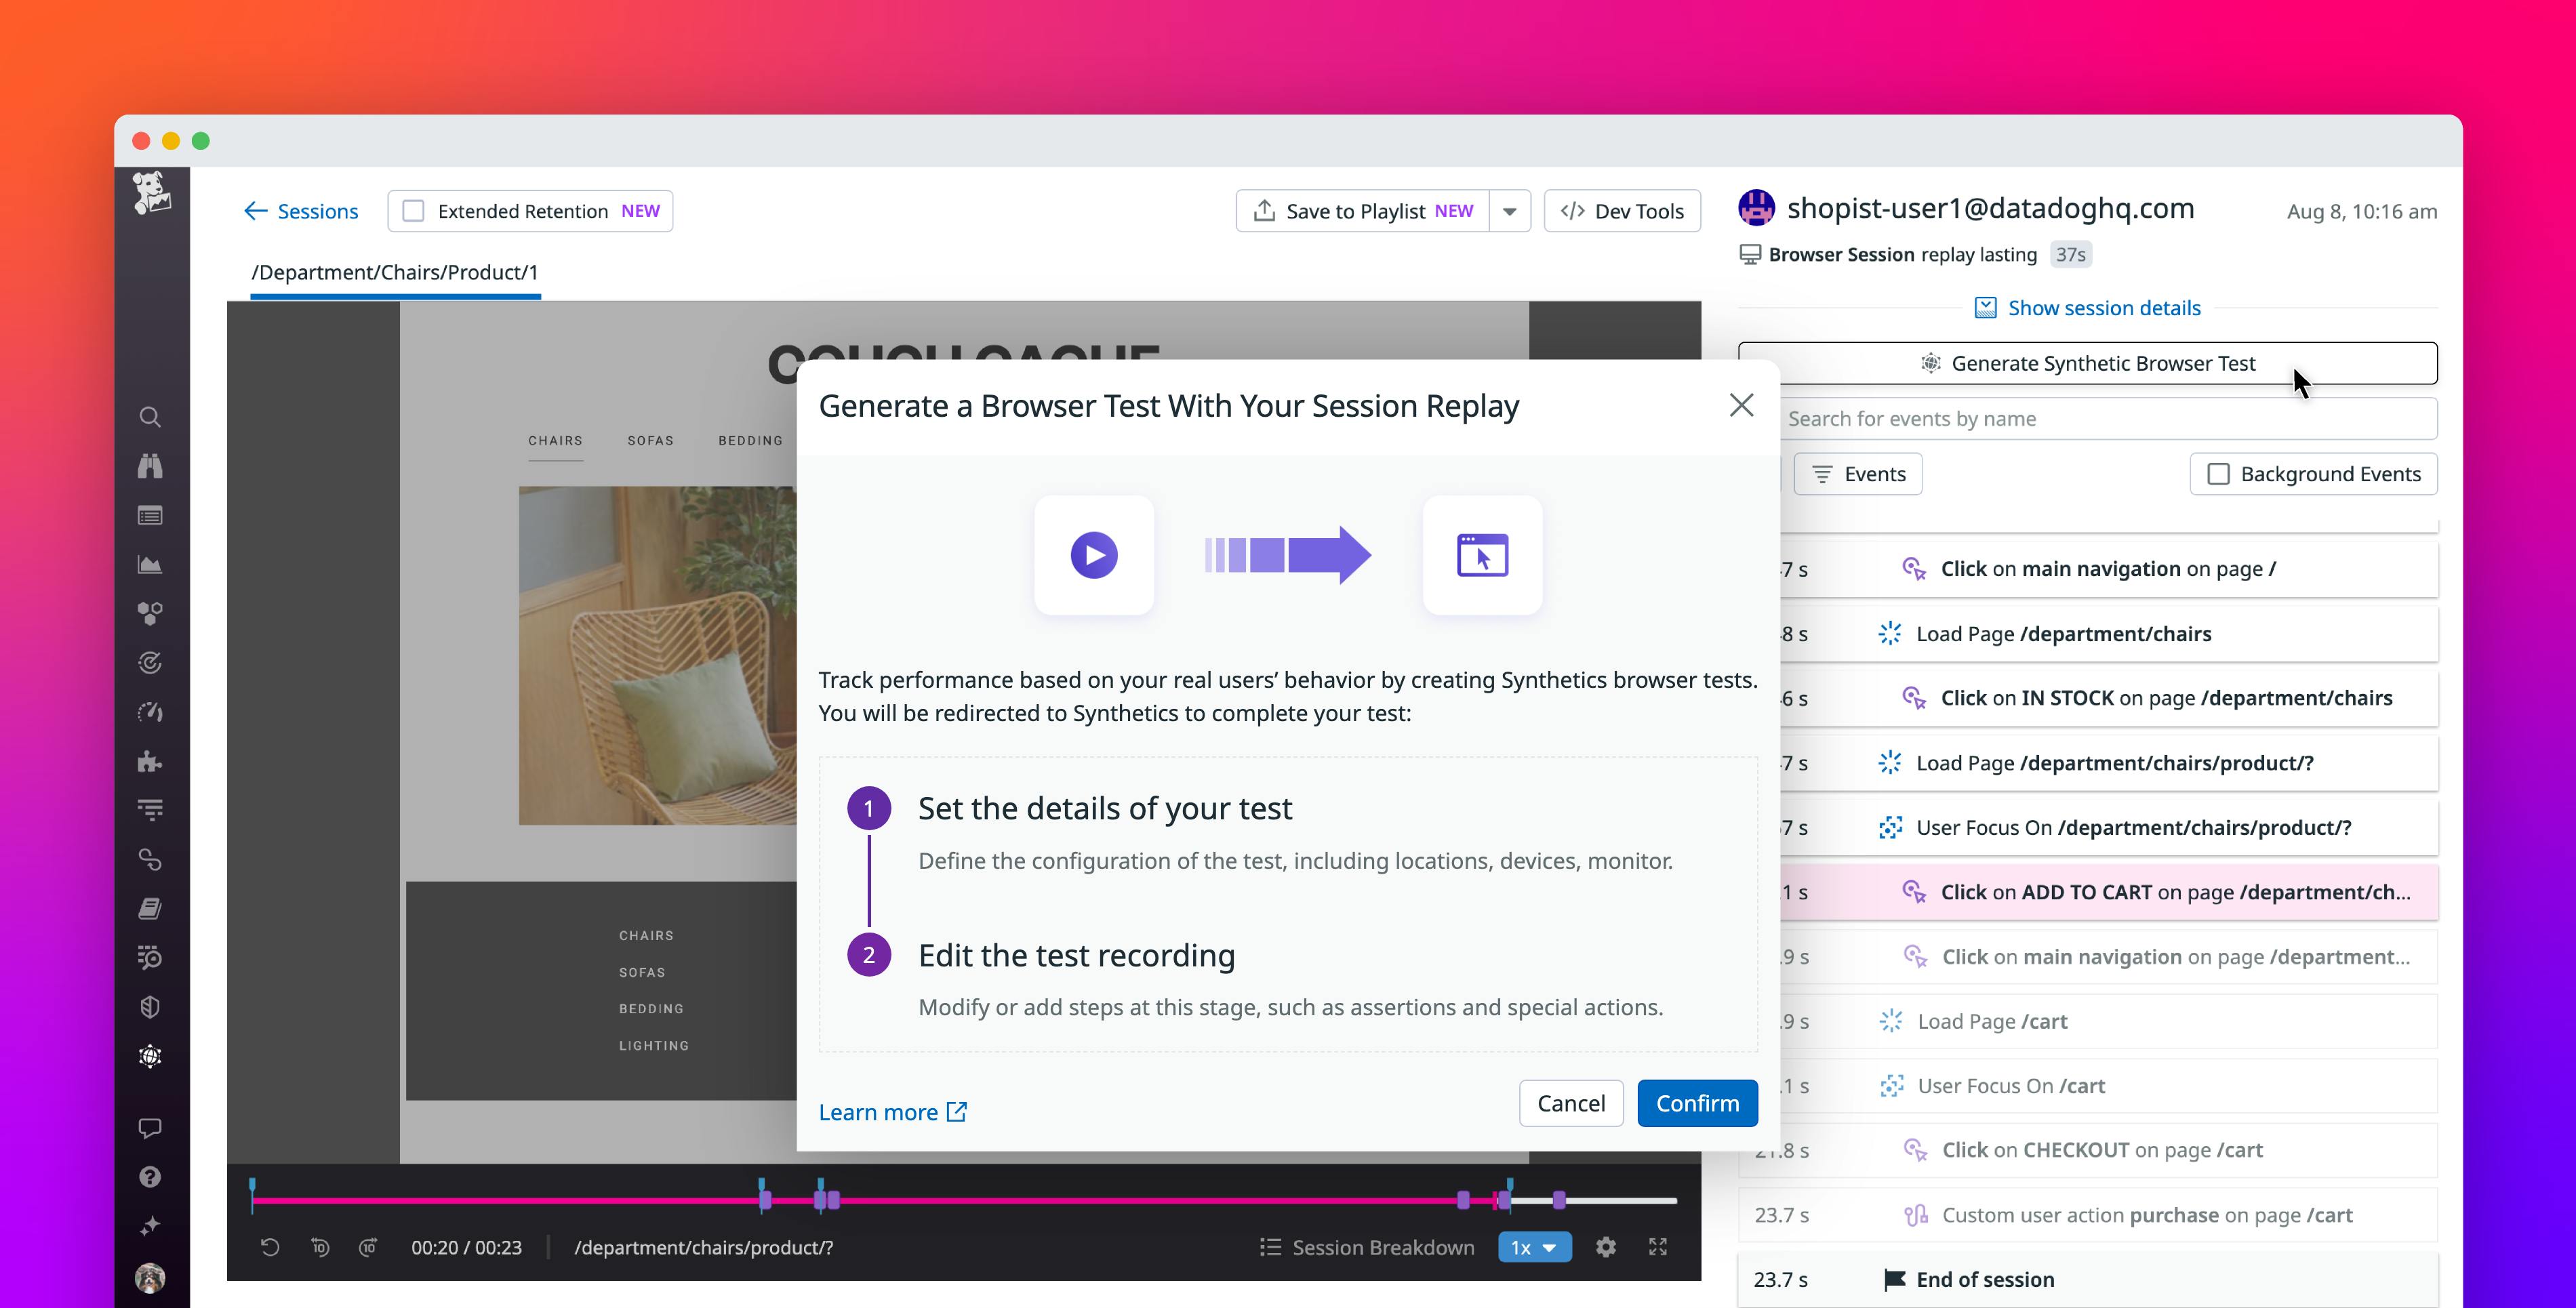Open the list-with-magnifier icon in sidebar
Image resolution: width=2576 pixels, height=1308 pixels.
click(x=150, y=958)
